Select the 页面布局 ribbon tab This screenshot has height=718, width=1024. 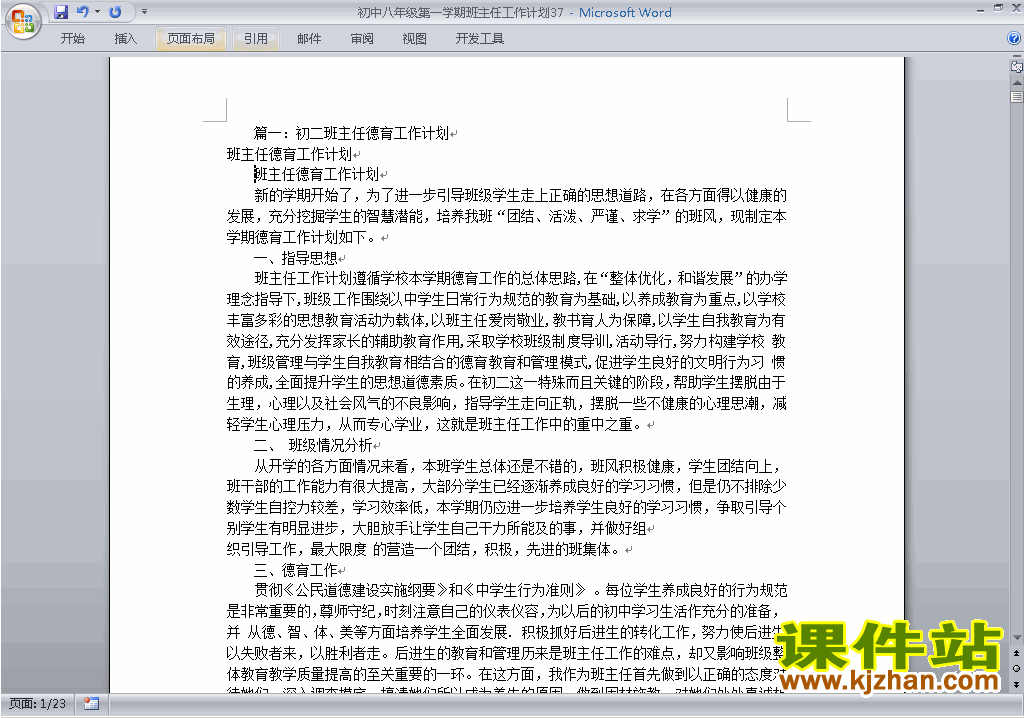191,39
